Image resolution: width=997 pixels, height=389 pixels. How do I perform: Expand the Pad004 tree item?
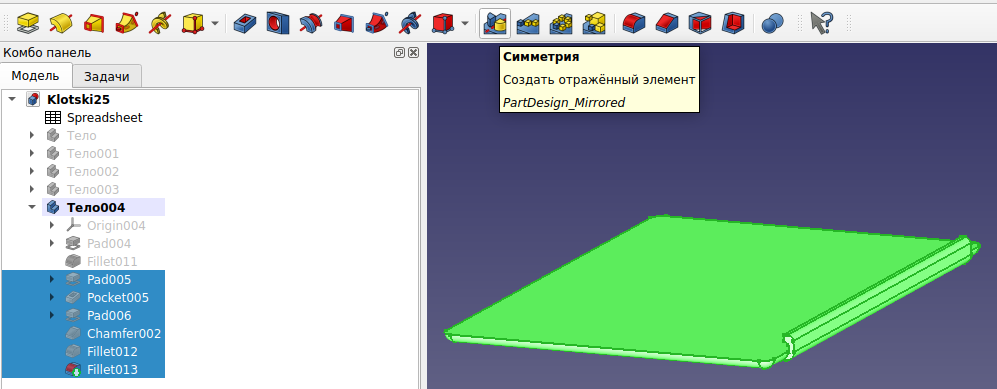coord(52,243)
